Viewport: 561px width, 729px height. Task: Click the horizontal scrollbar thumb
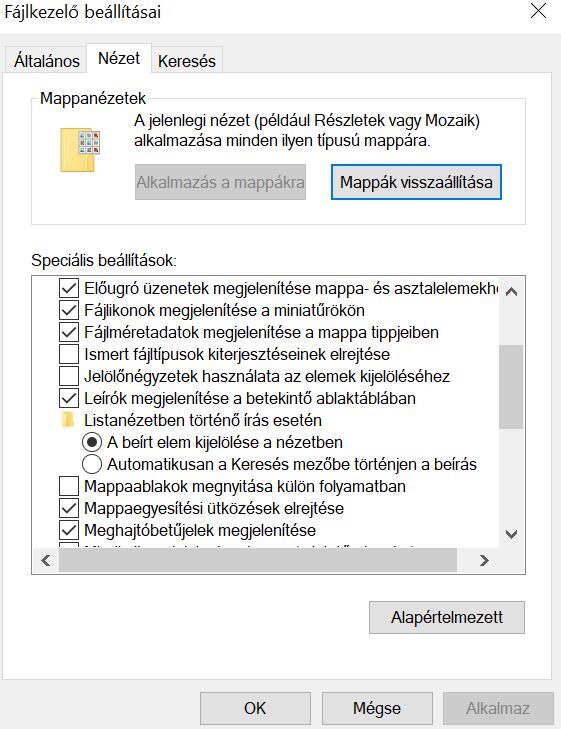click(x=258, y=560)
